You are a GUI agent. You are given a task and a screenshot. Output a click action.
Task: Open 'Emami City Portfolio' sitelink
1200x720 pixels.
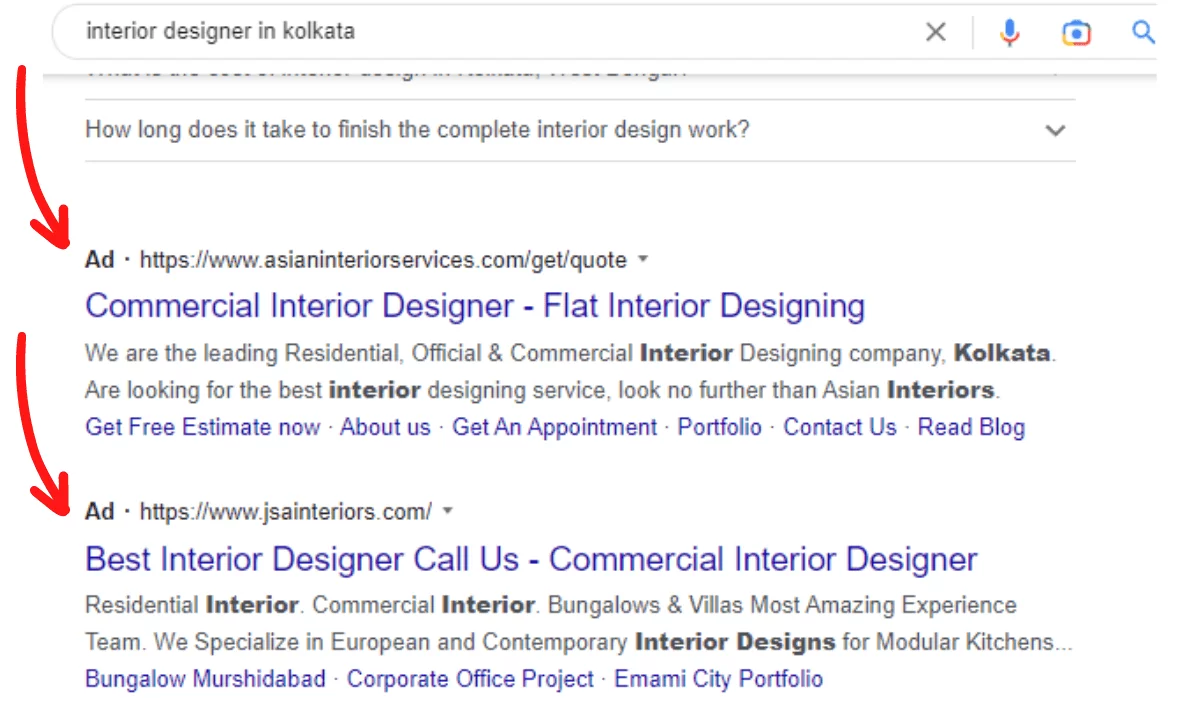[x=718, y=679]
